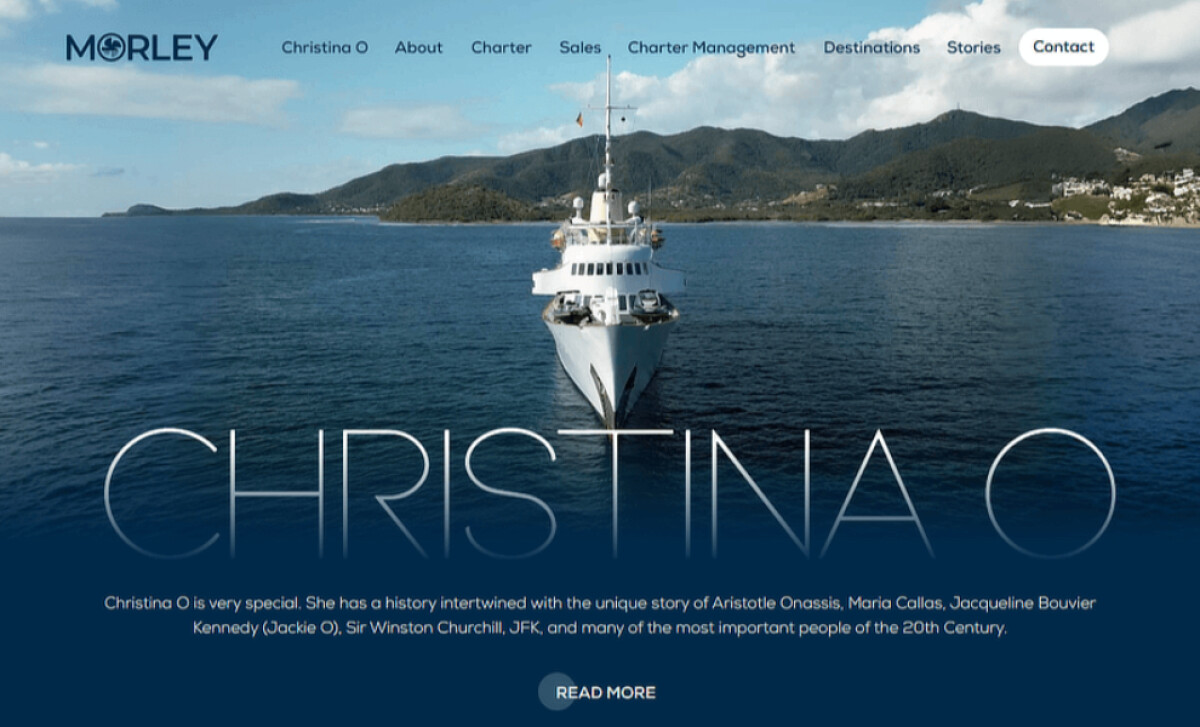
Task: Open the Christina O menu item
Action: [324, 47]
